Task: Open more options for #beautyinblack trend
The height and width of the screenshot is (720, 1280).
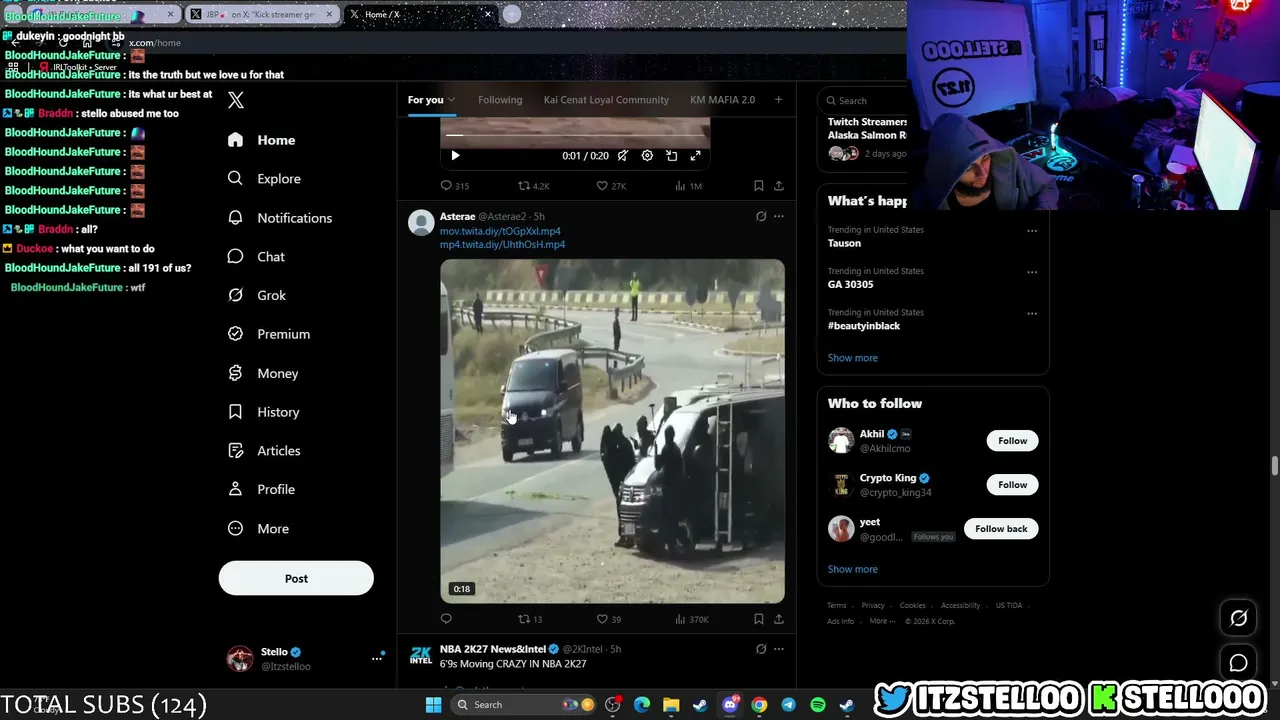Action: 1032,313
